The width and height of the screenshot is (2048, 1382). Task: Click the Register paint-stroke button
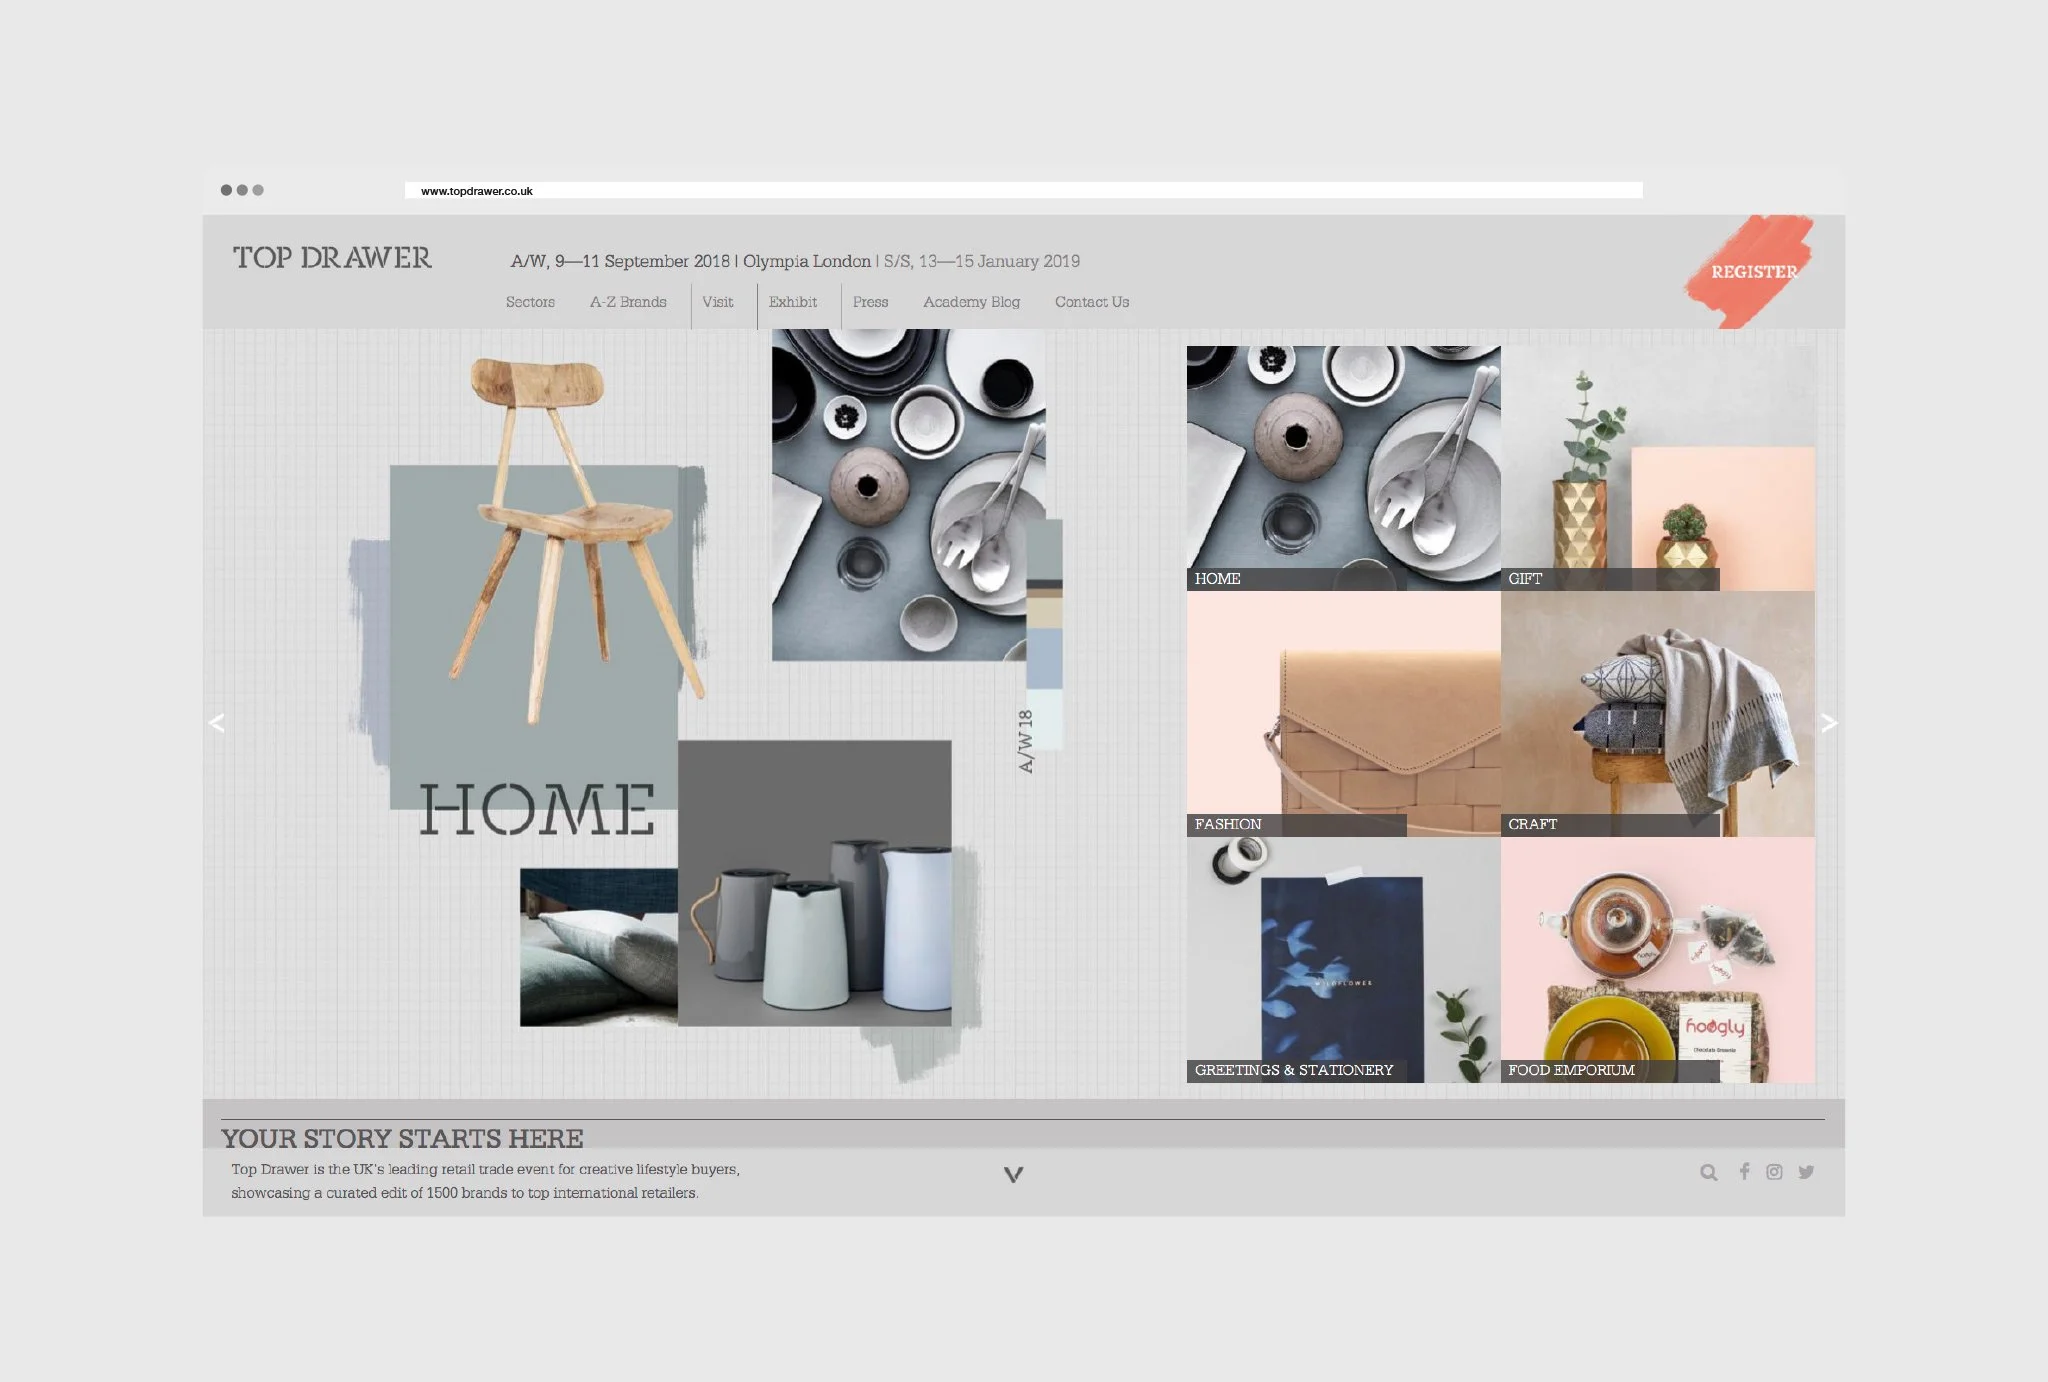coord(1753,272)
